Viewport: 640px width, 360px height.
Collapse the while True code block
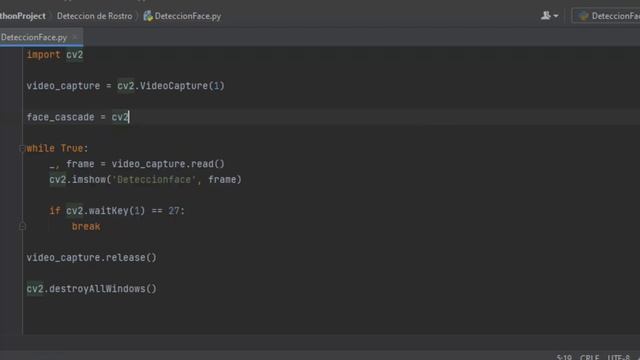coord(22,149)
